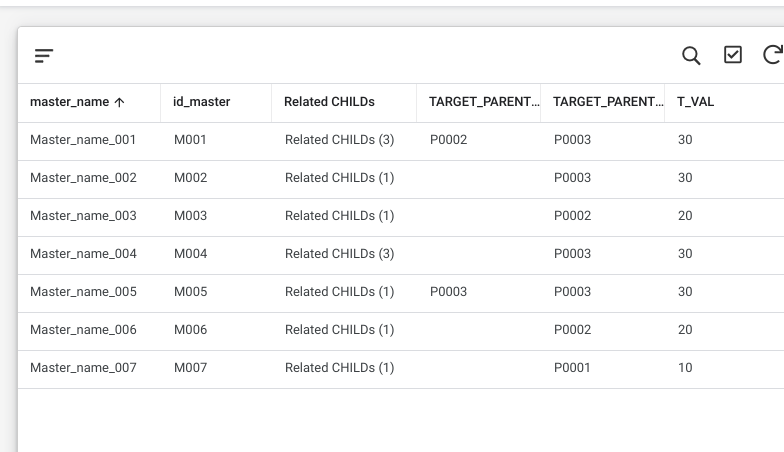Click P0001 parent value in Master_name_007 row
Image resolution: width=784 pixels, height=452 pixels.
pyautogui.click(x=572, y=368)
